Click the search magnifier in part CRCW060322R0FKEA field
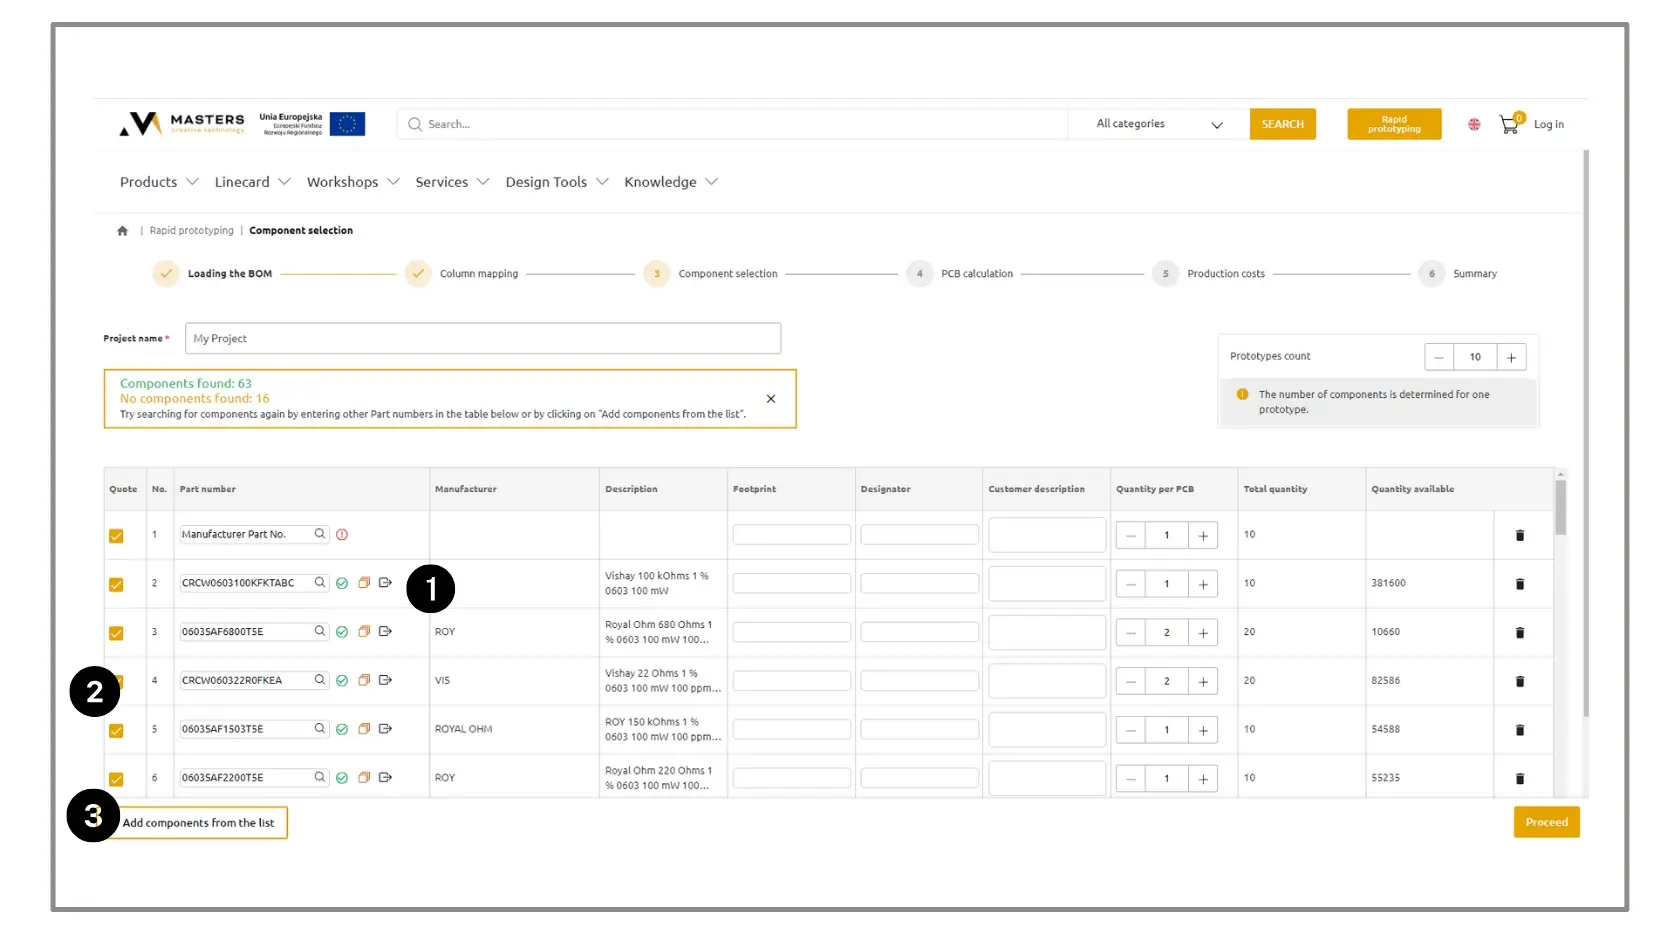Screen dimensions: 1680x934 [320, 680]
